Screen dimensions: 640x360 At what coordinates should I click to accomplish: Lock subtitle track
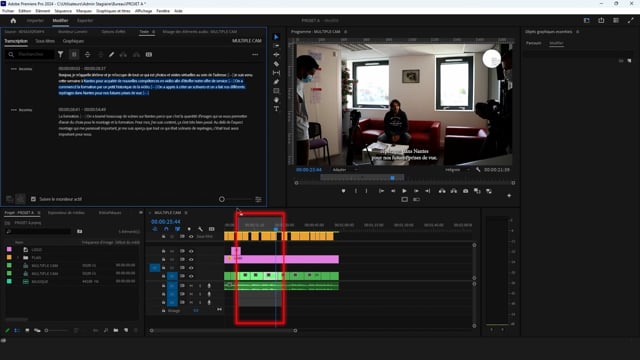163,236
